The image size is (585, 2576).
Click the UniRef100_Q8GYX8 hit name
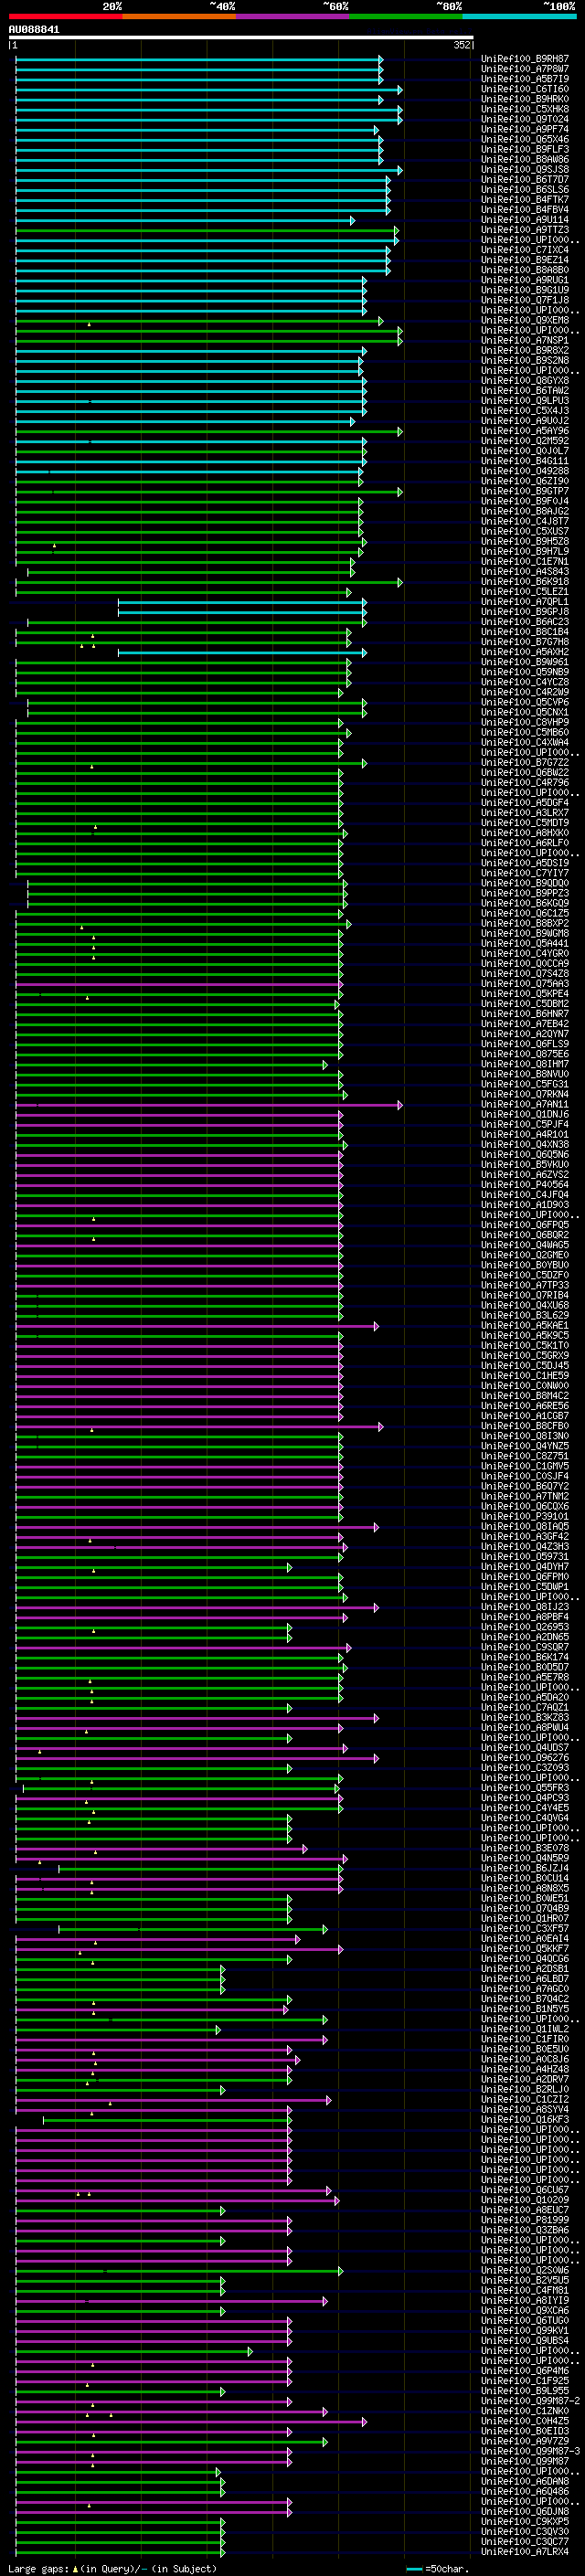click(x=525, y=381)
